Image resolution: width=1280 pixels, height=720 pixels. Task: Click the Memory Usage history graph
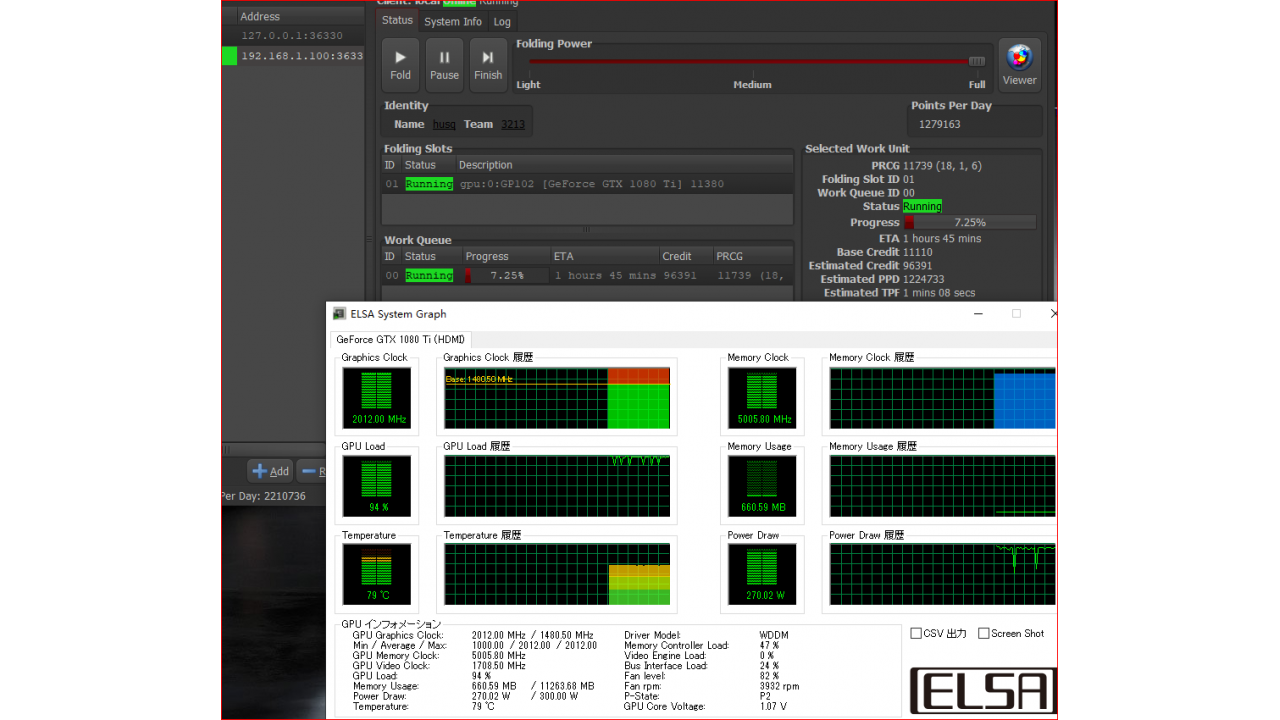942,487
